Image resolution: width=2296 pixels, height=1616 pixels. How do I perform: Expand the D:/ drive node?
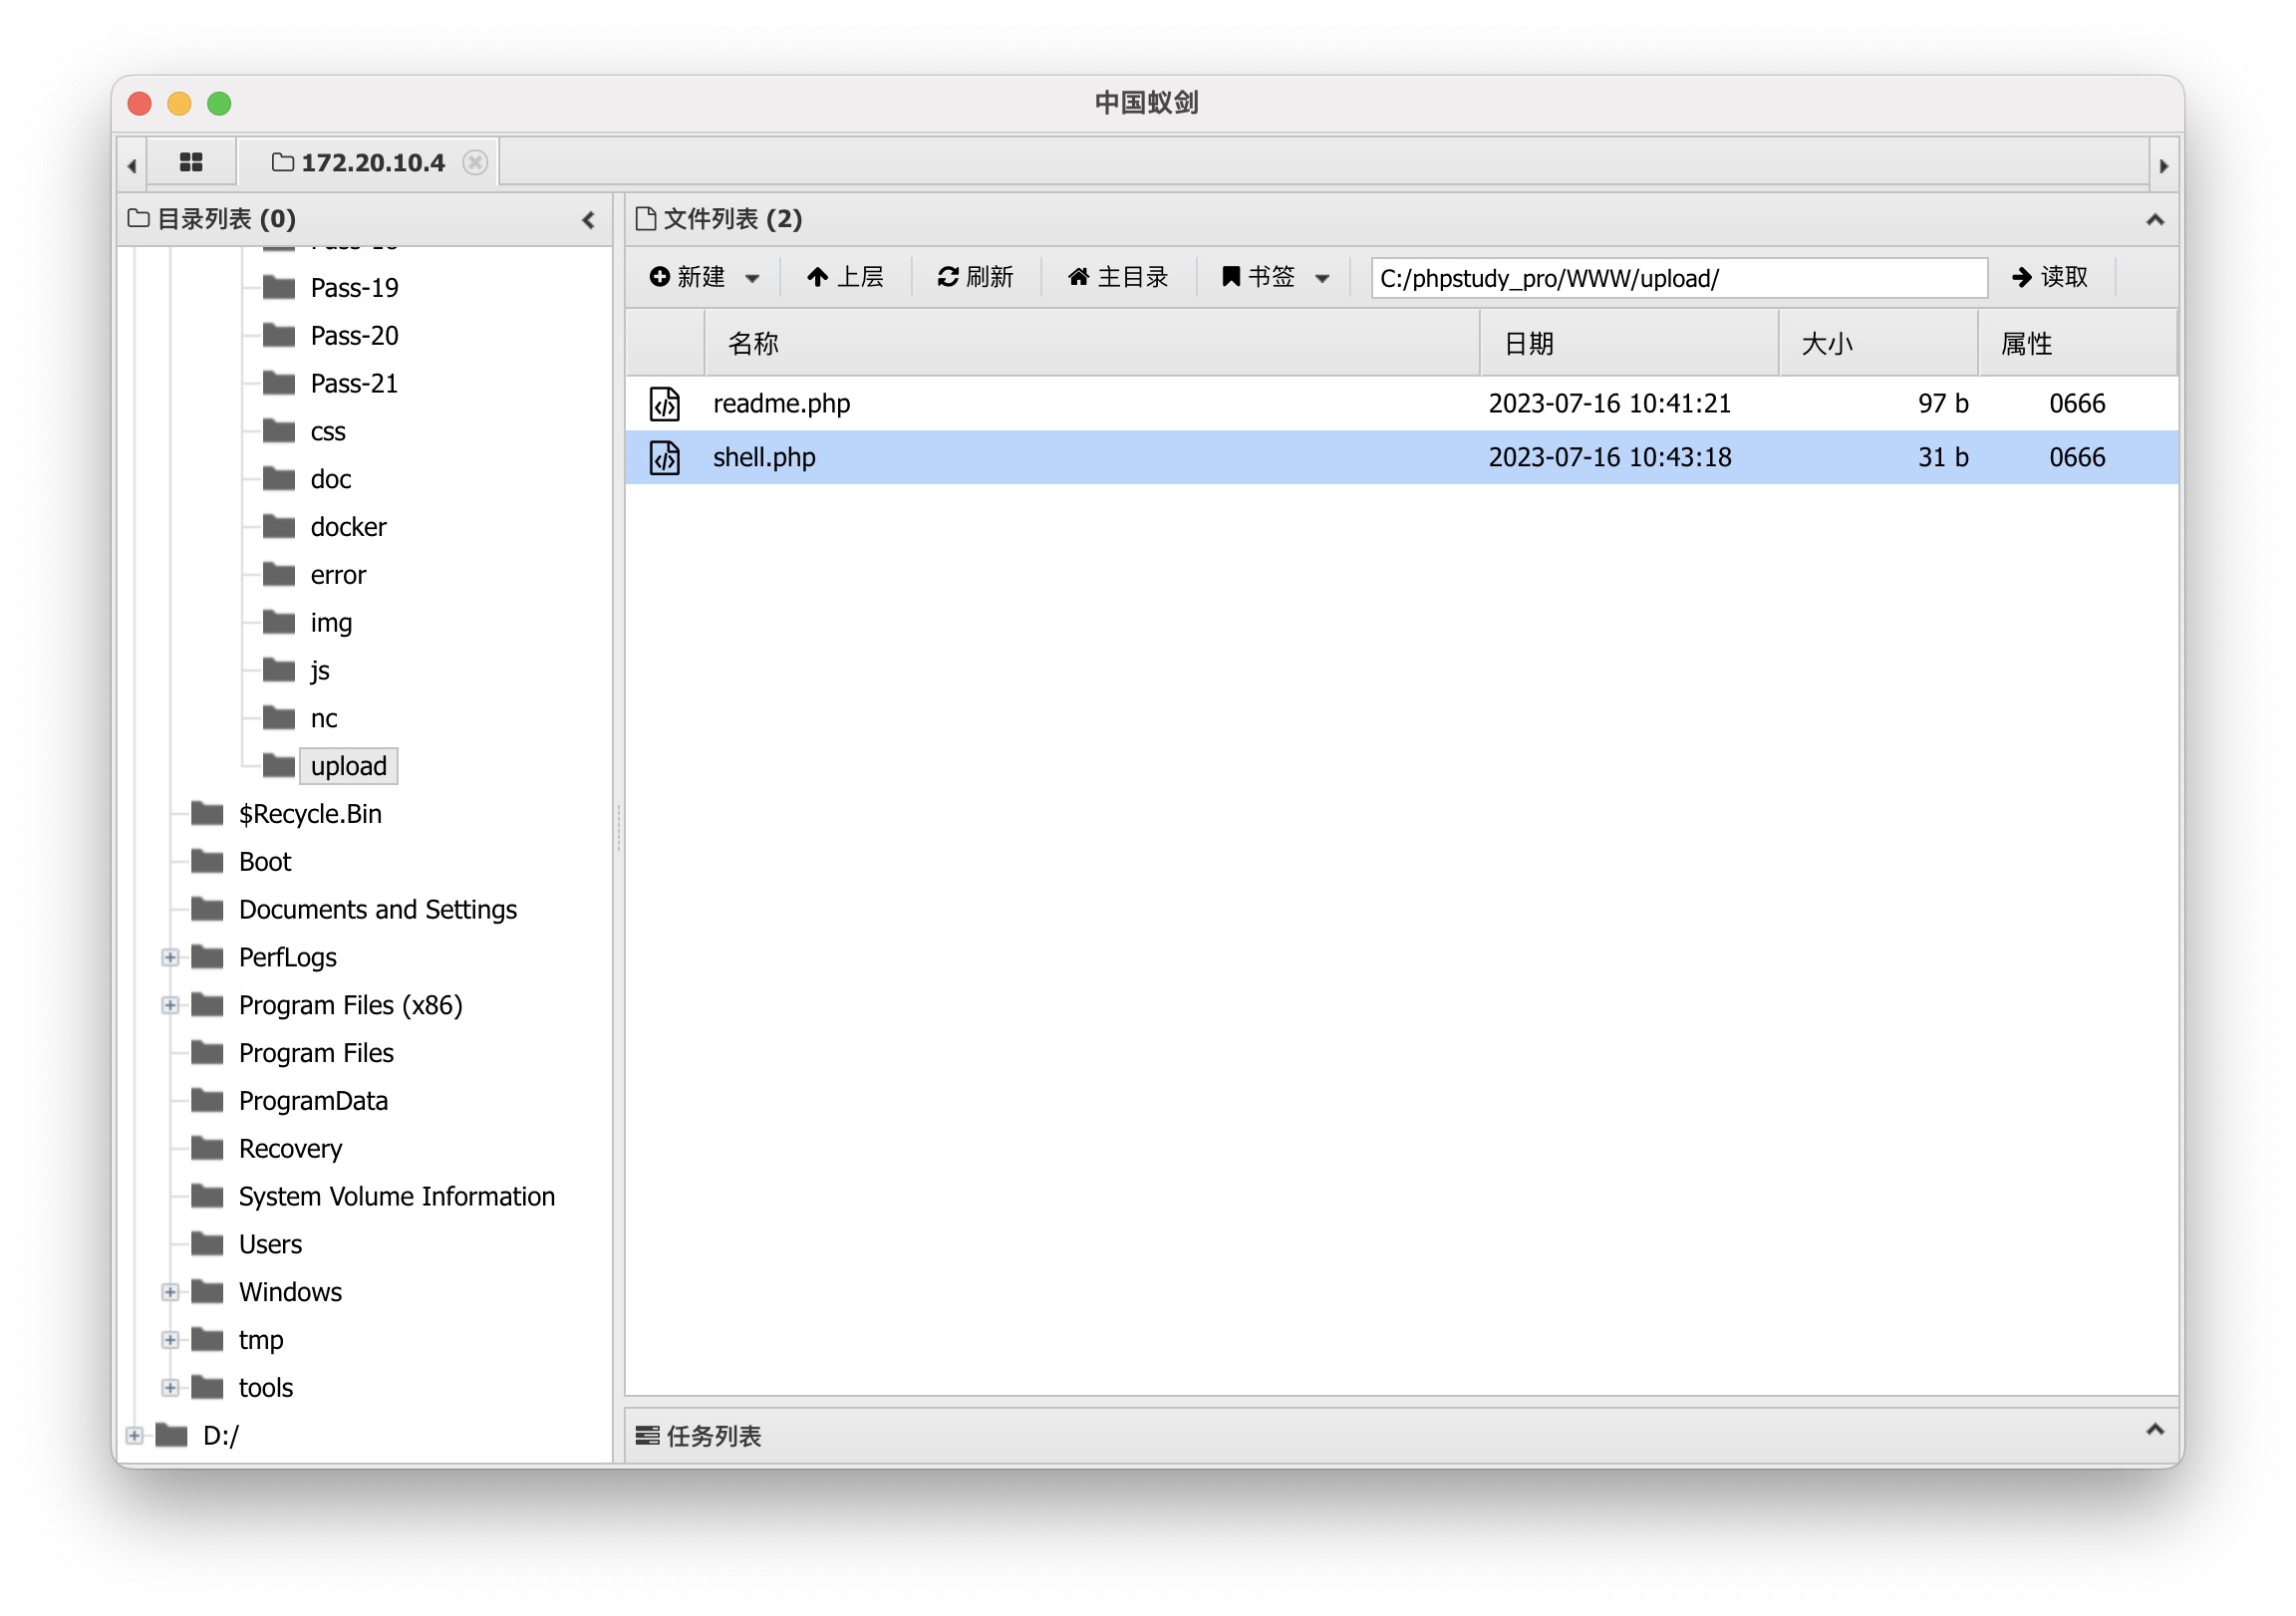pos(134,1437)
